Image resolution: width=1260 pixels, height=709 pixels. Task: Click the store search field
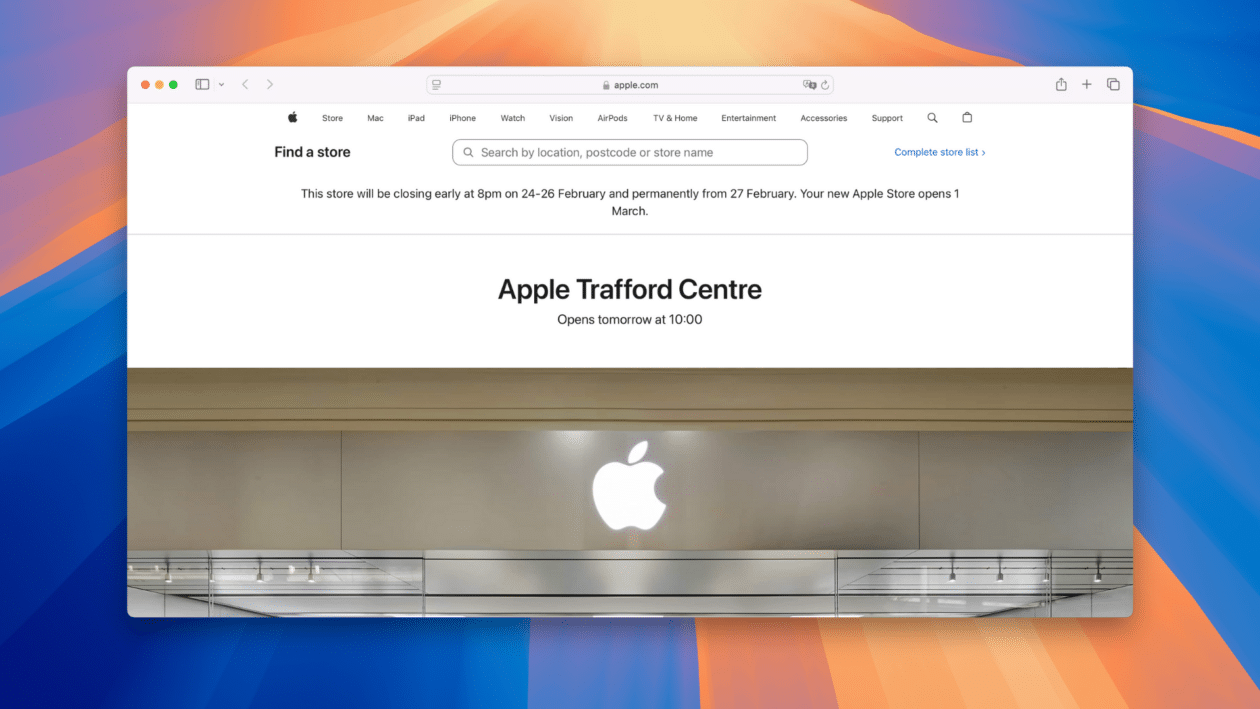click(x=630, y=152)
